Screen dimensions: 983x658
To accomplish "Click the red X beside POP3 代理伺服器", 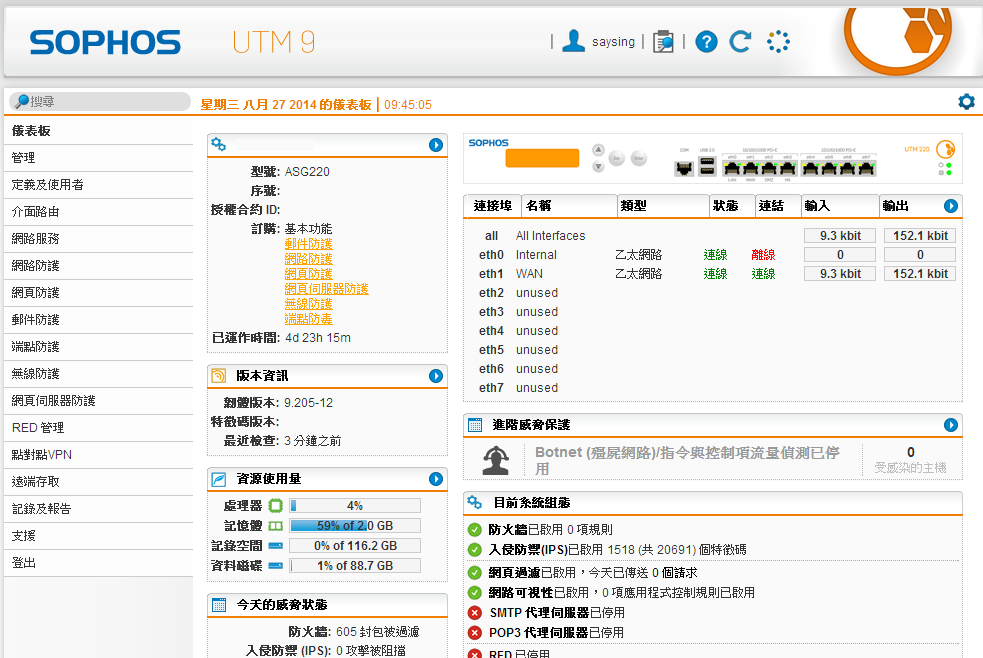I will [x=475, y=632].
